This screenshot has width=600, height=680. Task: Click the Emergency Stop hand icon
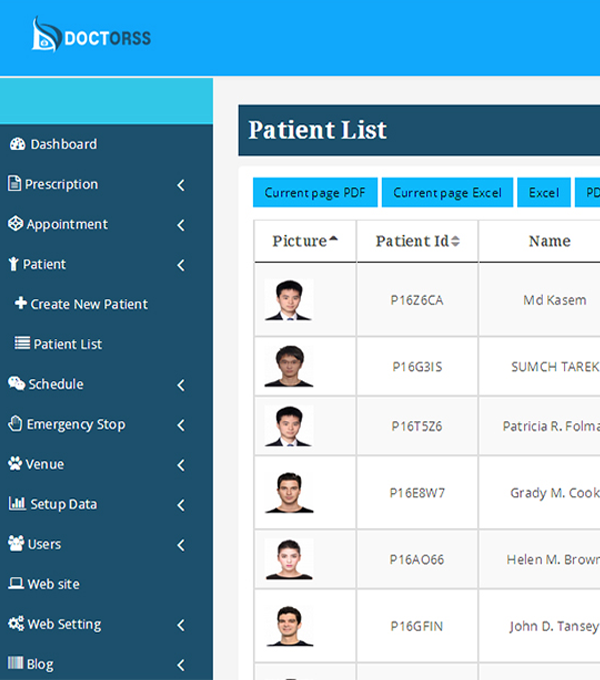tap(16, 423)
